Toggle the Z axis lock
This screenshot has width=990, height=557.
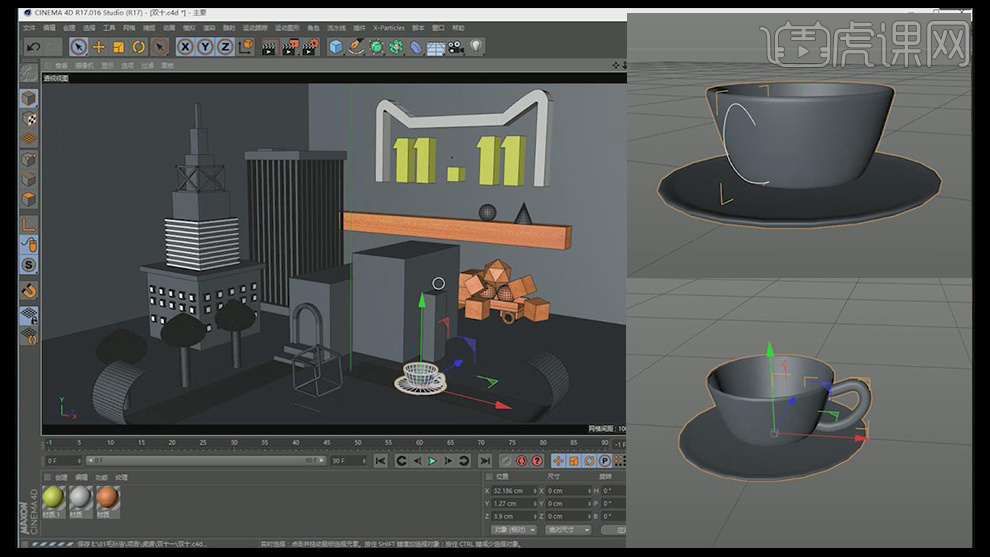(x=225, y=47)
